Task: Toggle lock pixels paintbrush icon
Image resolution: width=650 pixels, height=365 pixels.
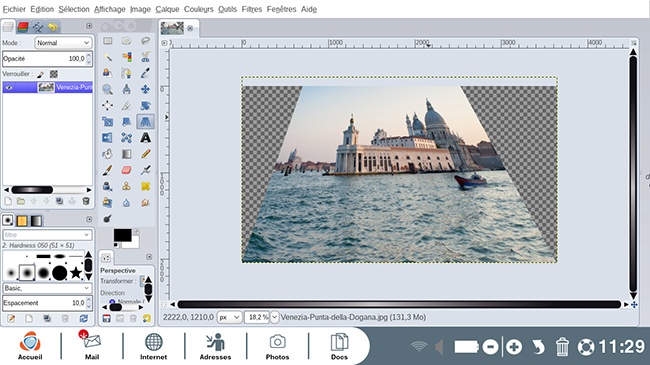Action: click(x=40, y=74)
